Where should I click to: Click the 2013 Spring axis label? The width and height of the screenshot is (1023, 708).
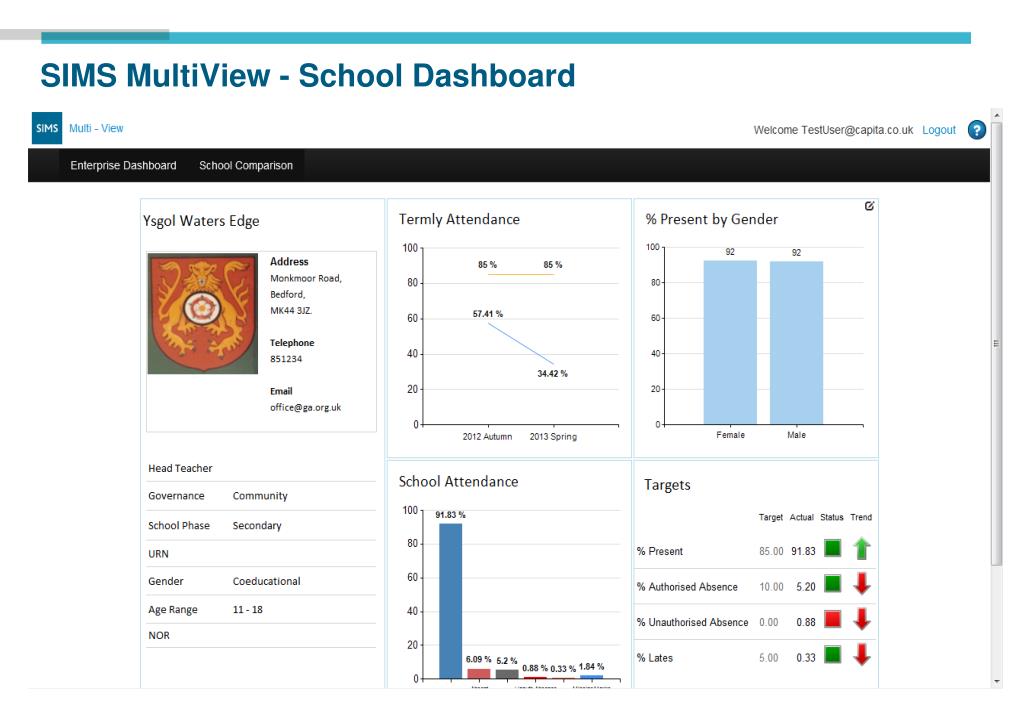click(553, 437)
